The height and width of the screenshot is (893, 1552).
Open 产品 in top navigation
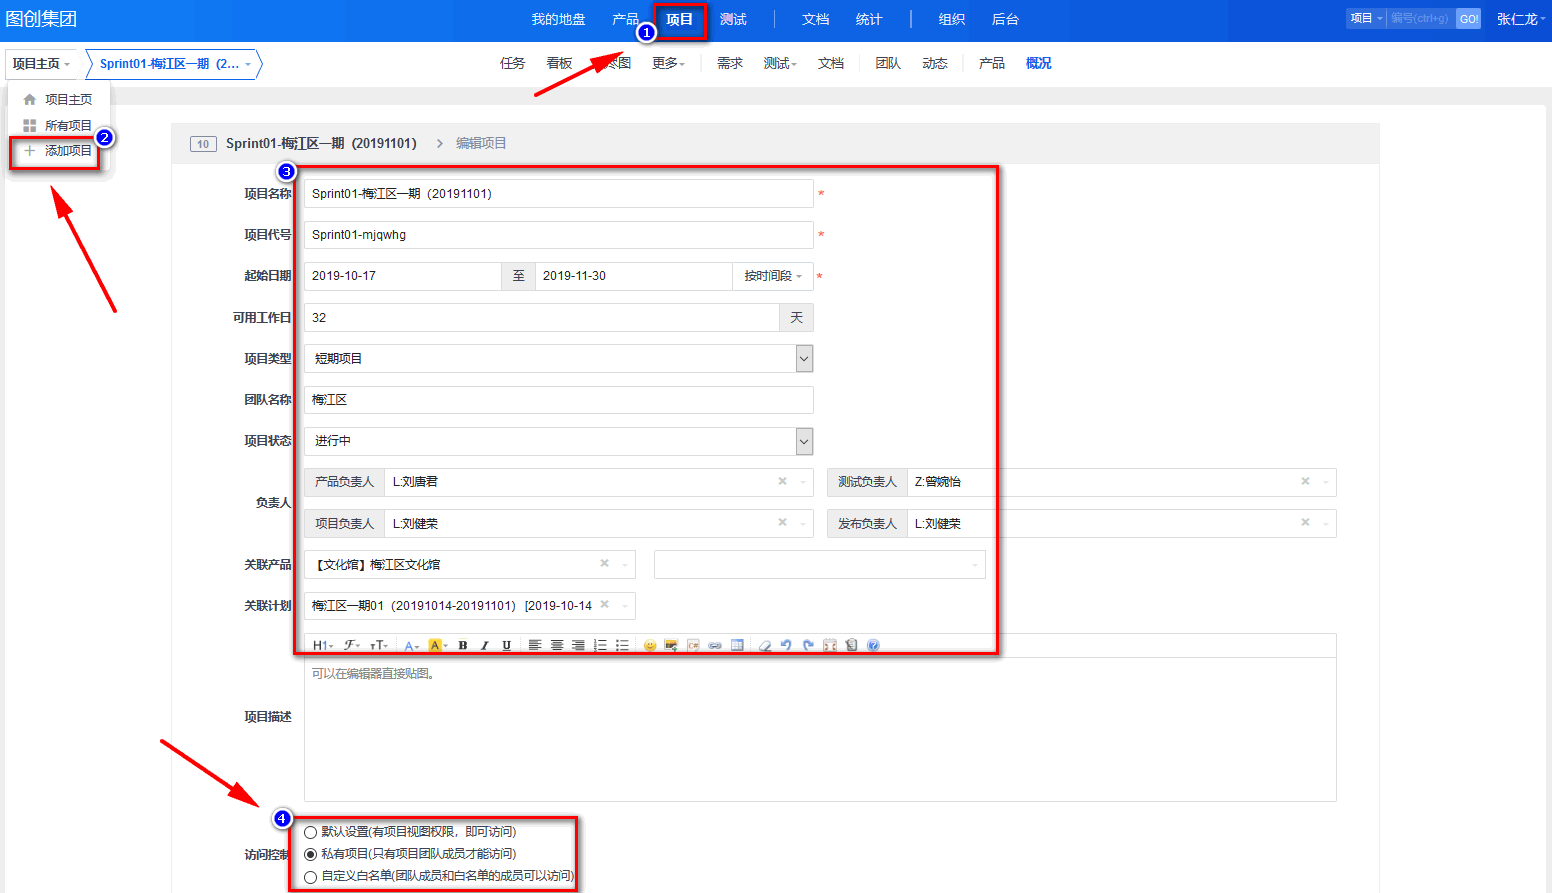(x=626, y=19)
